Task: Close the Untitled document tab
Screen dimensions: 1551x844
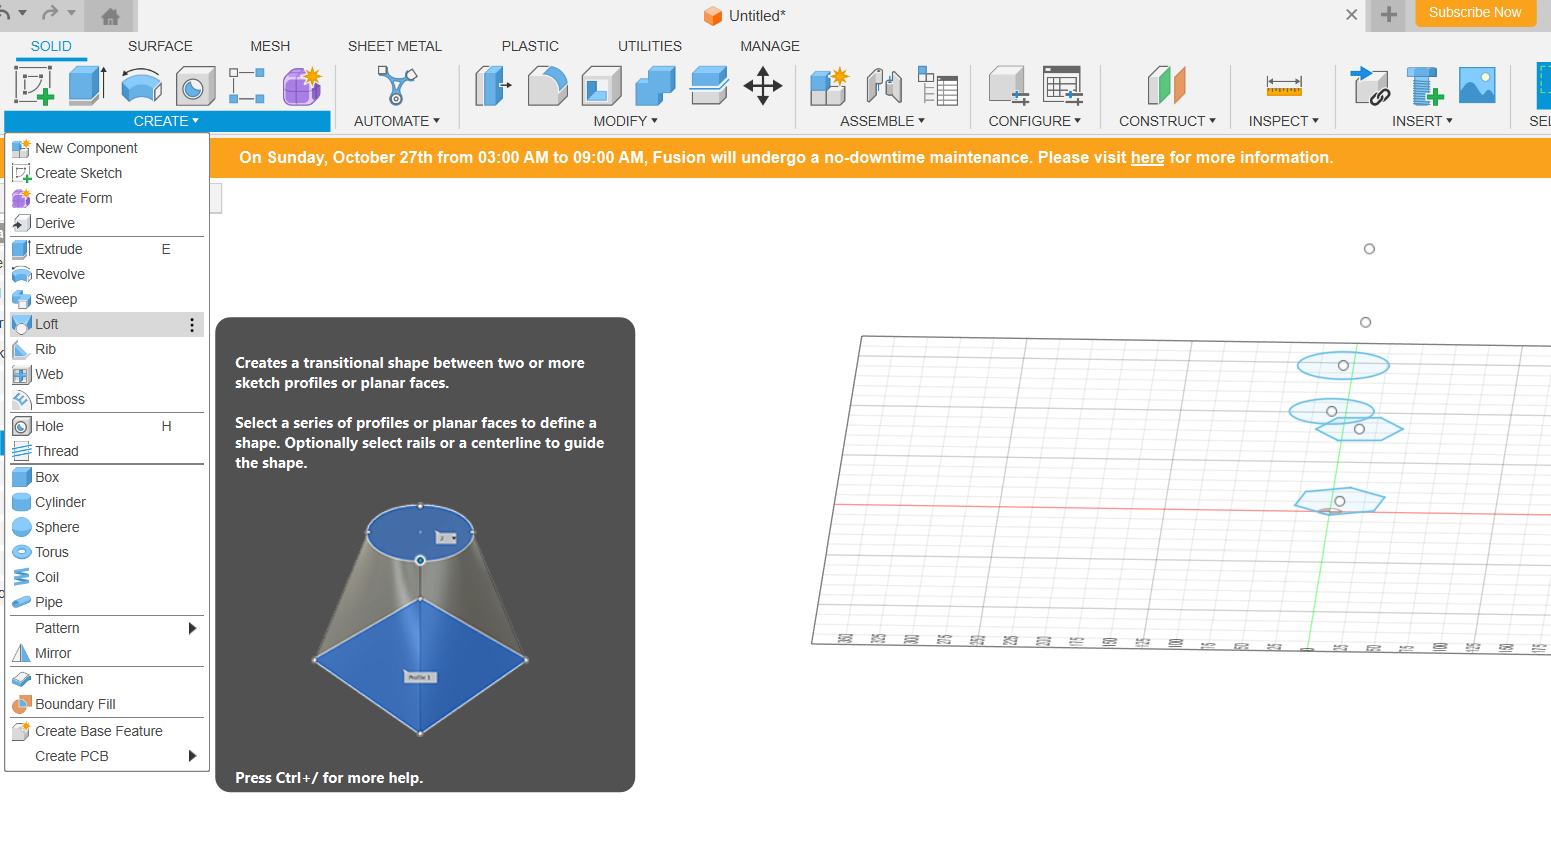Action: tap(1351, 15)
